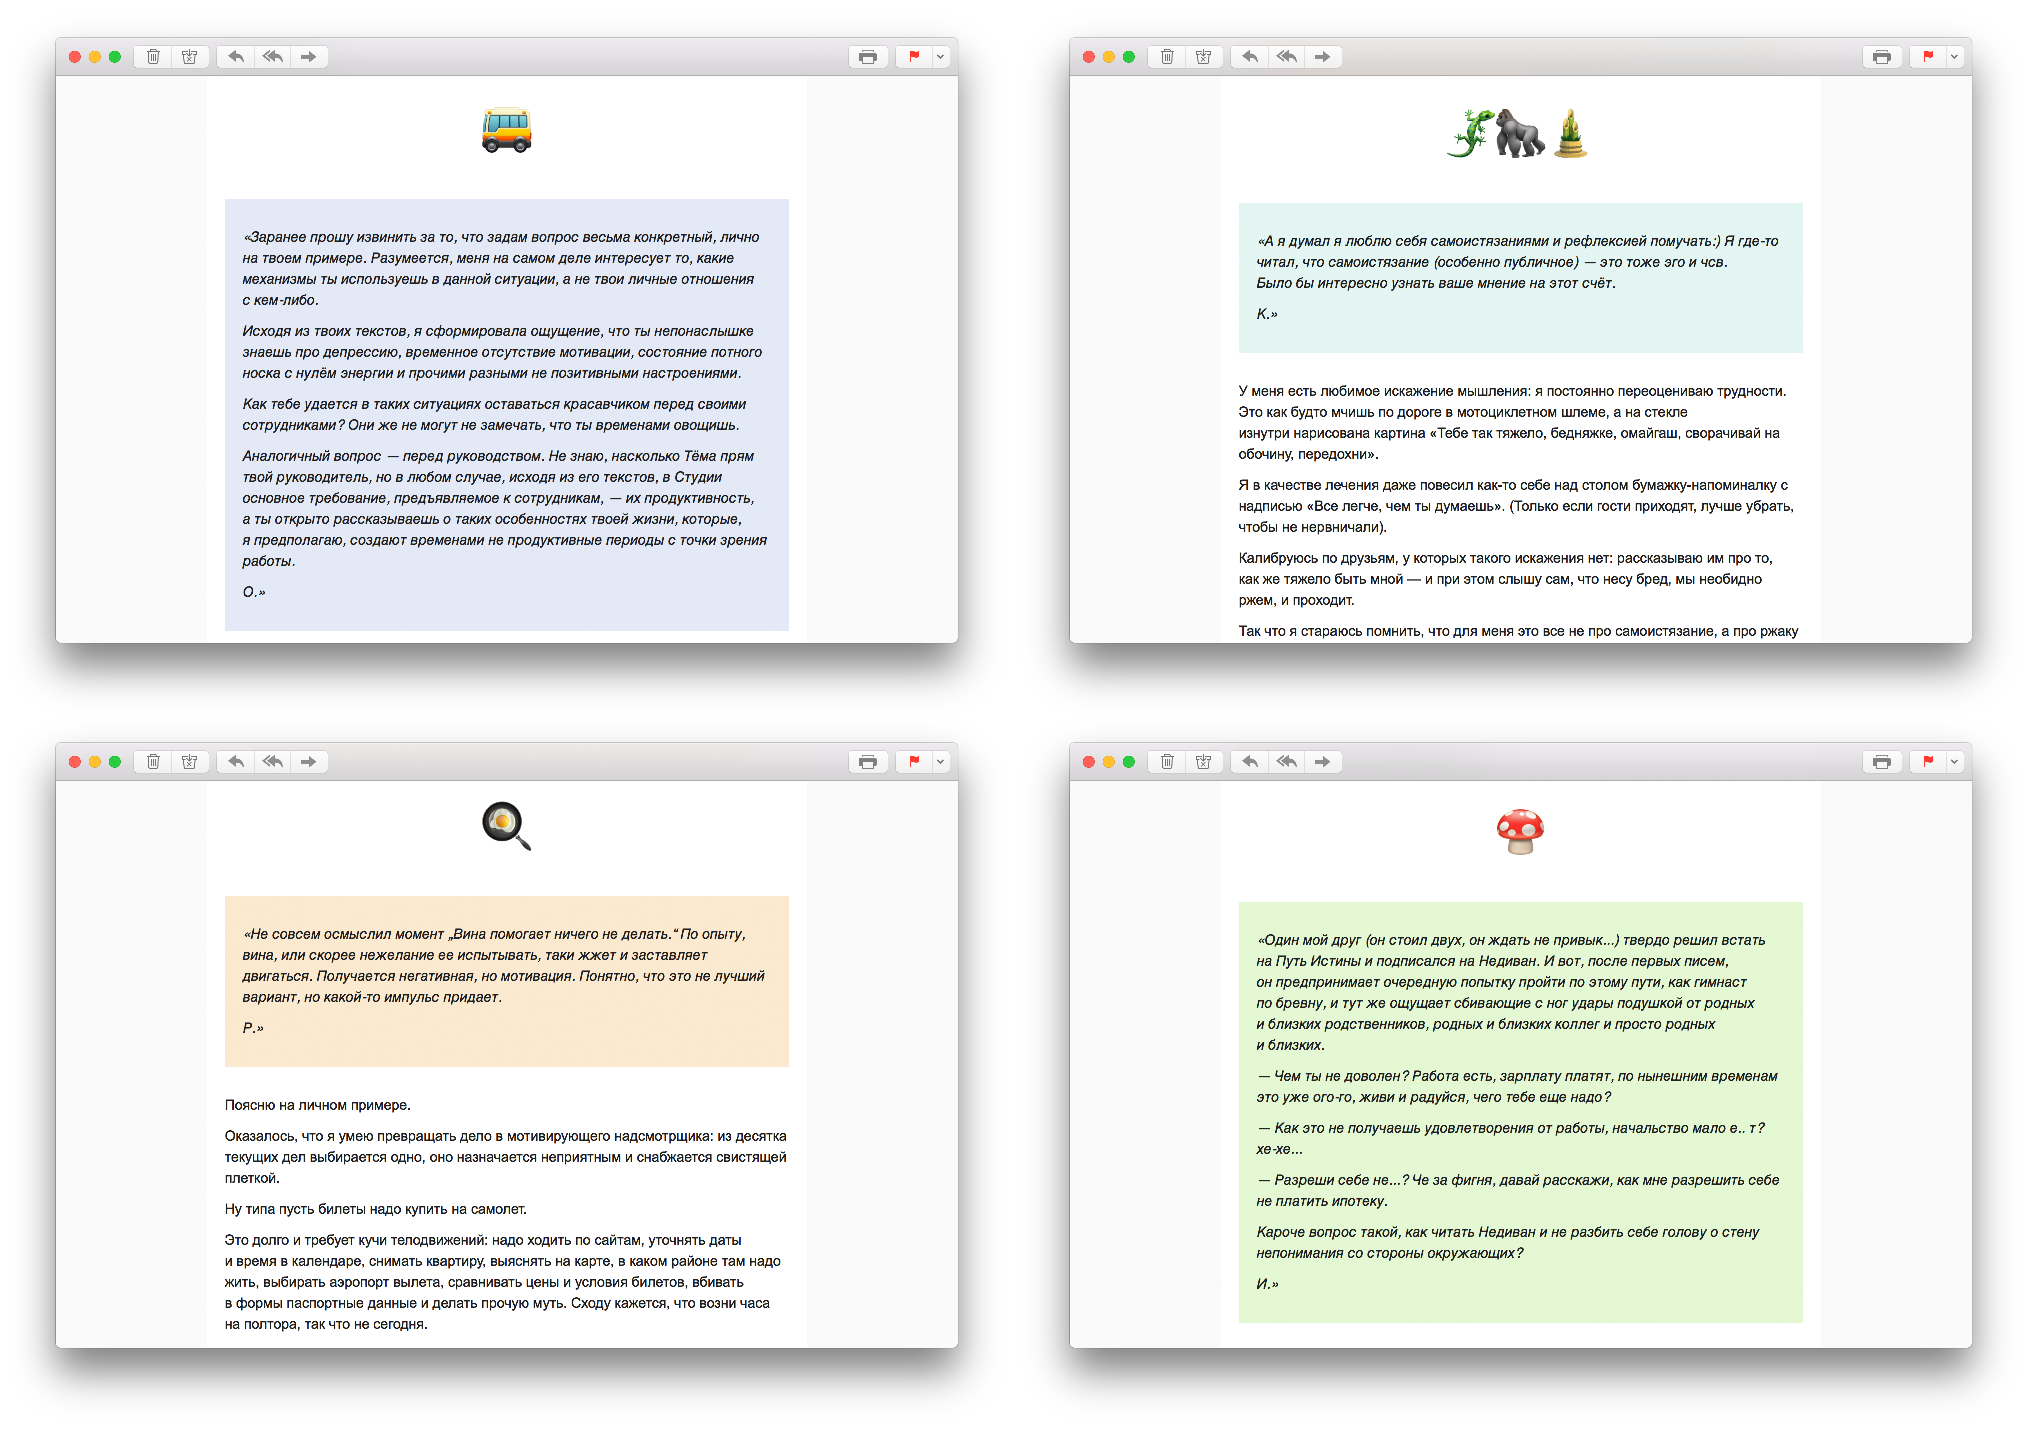Click the signature «О.» in blue quote
This screenshot has height=1434, width=2028.
pyautogui.click(x=254, y=592)
